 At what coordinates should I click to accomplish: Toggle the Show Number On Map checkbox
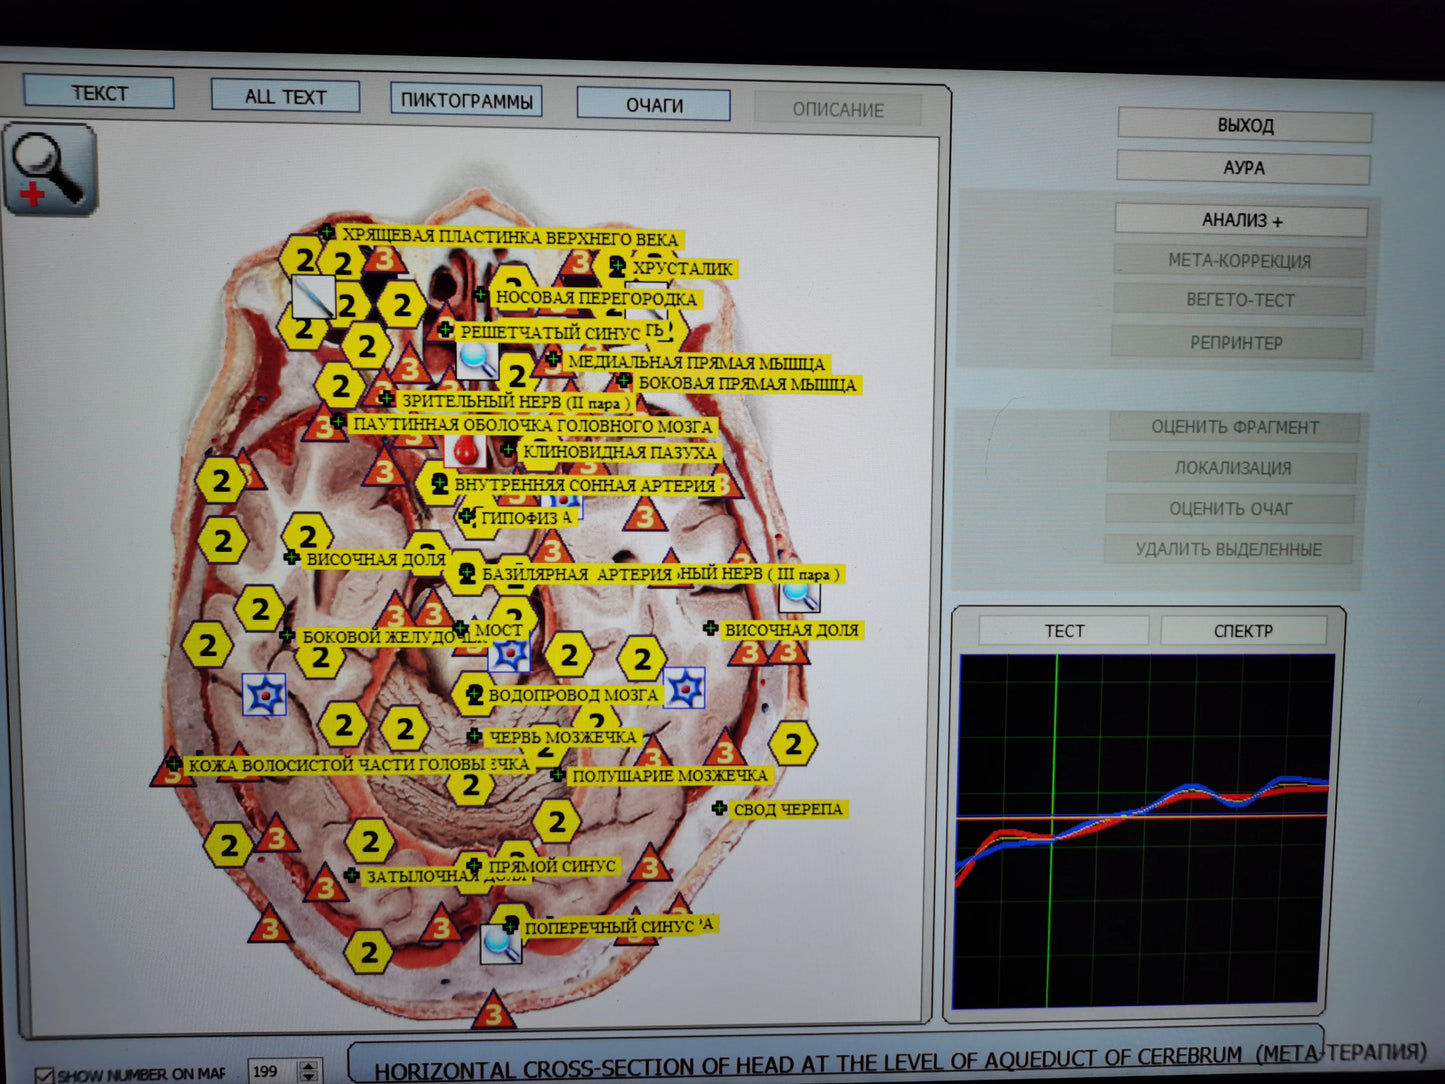pyautogui.click(x=44, y=1075)
